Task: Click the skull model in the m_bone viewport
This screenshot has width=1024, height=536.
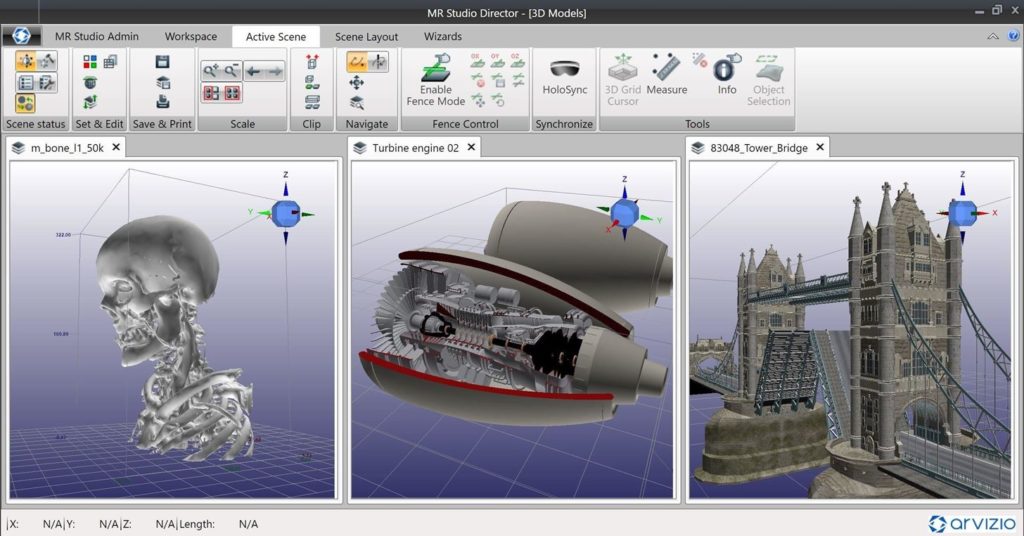Action: (173, 336)
